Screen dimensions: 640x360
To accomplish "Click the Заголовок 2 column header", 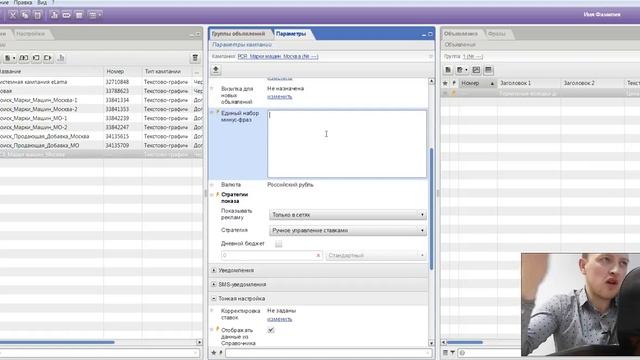I will point(592,83).
